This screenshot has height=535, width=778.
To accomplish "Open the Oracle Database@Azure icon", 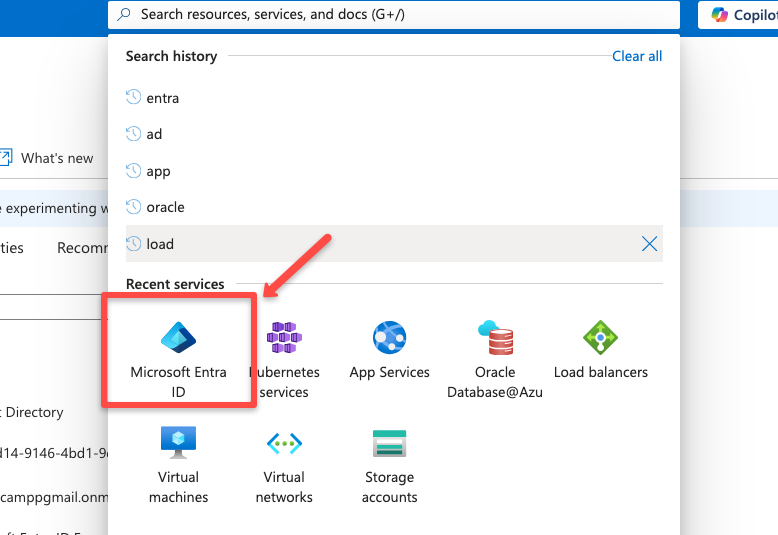I will (495, 337).
